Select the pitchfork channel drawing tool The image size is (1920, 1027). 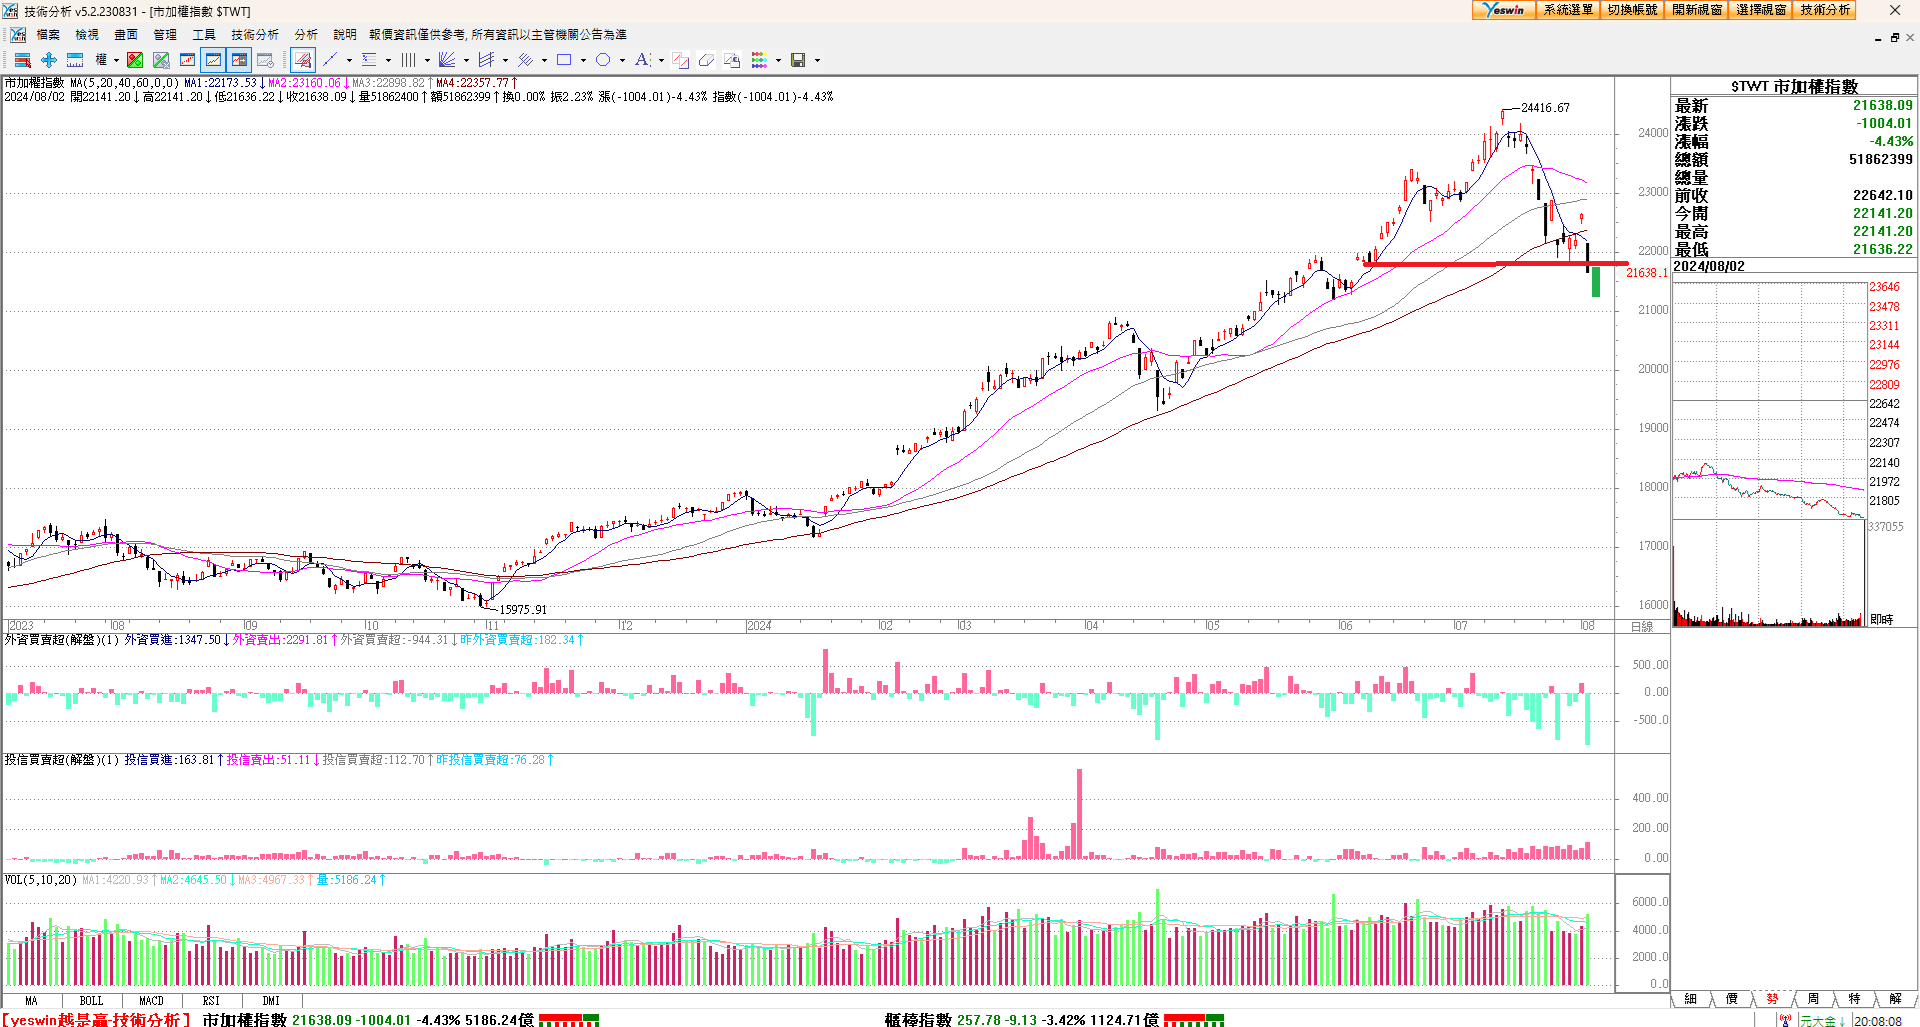pos(486,60)
